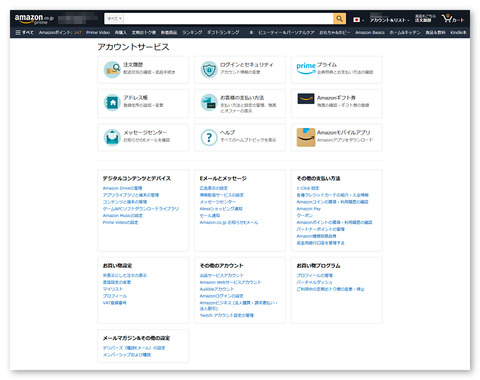Open the VAT登録番号 link

coord(114,303)
